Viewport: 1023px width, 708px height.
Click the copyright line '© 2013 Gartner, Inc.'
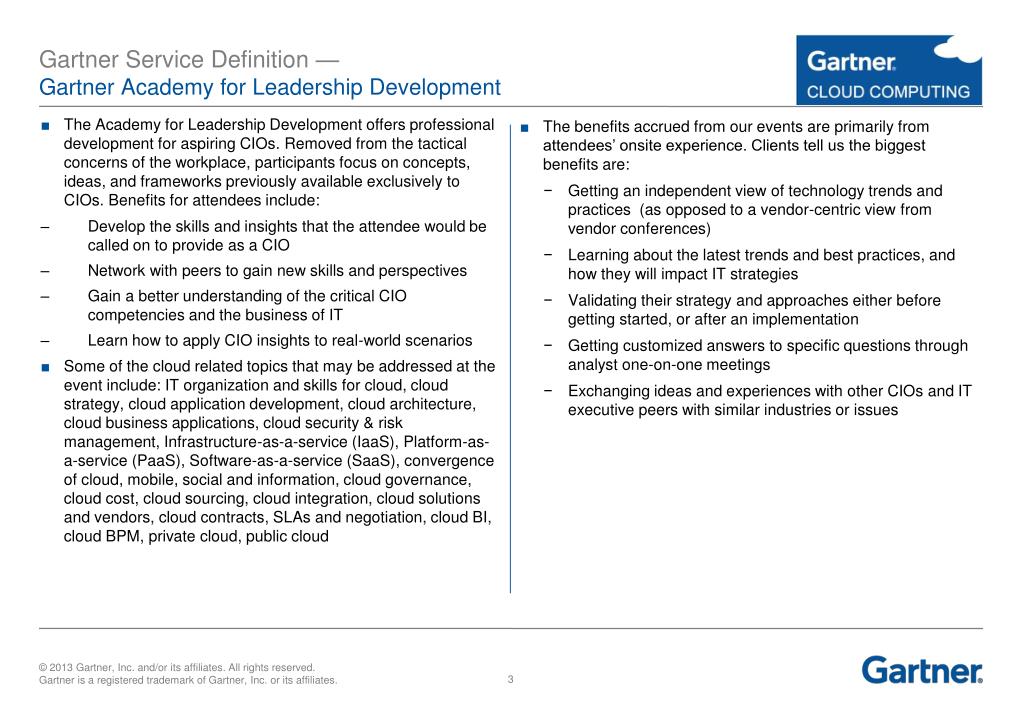click(177, 668)
